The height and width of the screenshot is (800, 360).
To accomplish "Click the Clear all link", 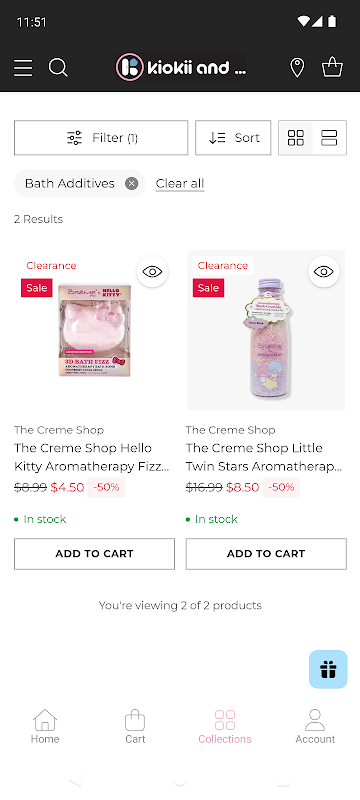I will [x=180, y=184].
